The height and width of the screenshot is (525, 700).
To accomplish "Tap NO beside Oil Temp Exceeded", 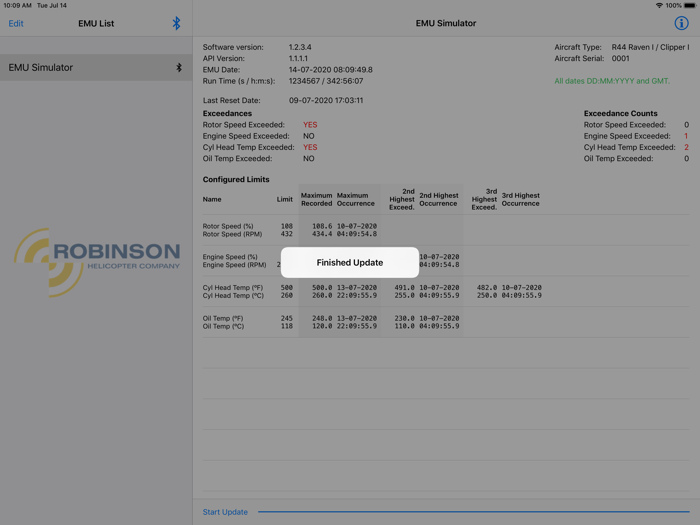I will pos(308,158).
